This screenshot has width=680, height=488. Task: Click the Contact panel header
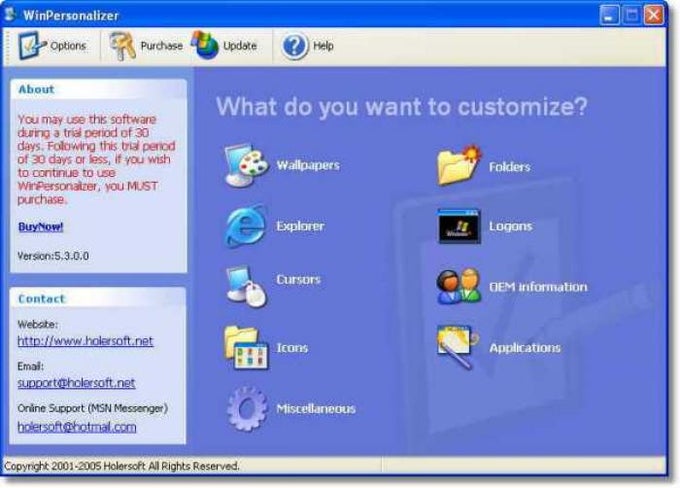tap(98, 298)
